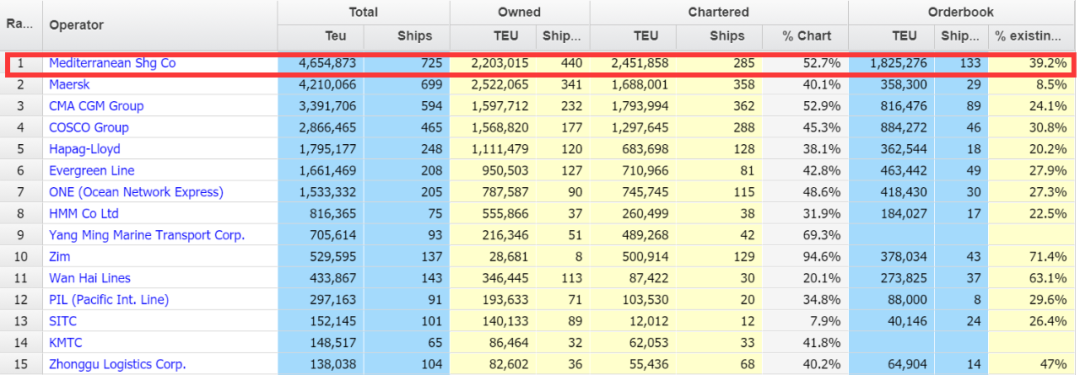1080x375 pixels.
Task: Open the COSCO Group operator link
Action: coord(89,128)
